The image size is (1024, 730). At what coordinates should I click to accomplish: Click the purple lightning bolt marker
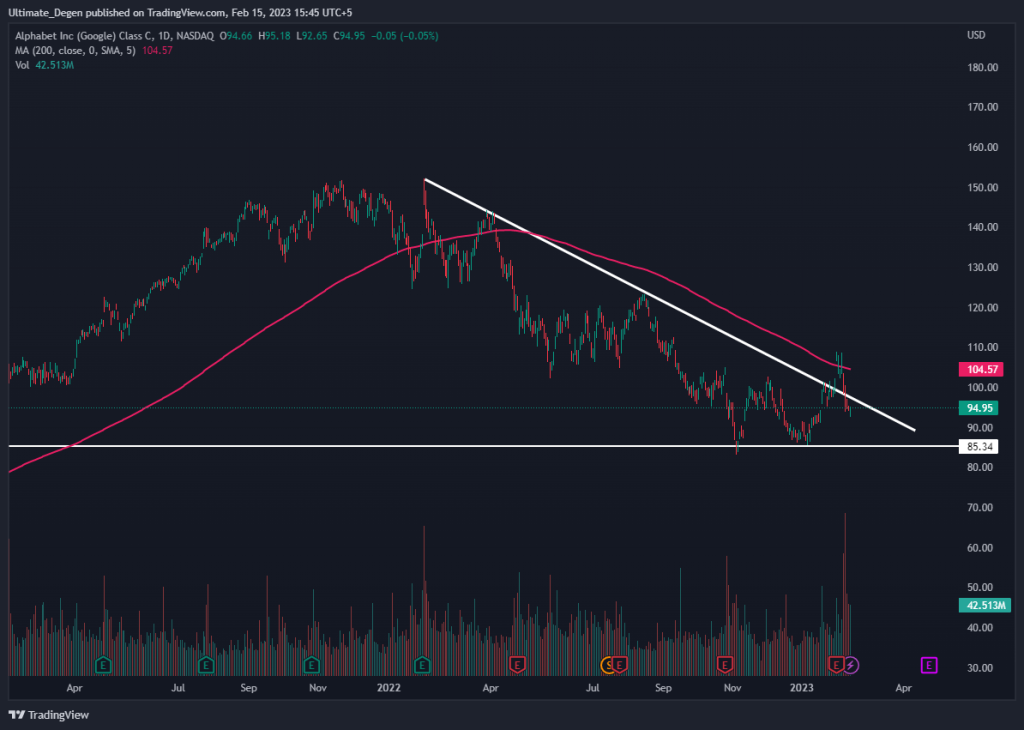[850, 665]
